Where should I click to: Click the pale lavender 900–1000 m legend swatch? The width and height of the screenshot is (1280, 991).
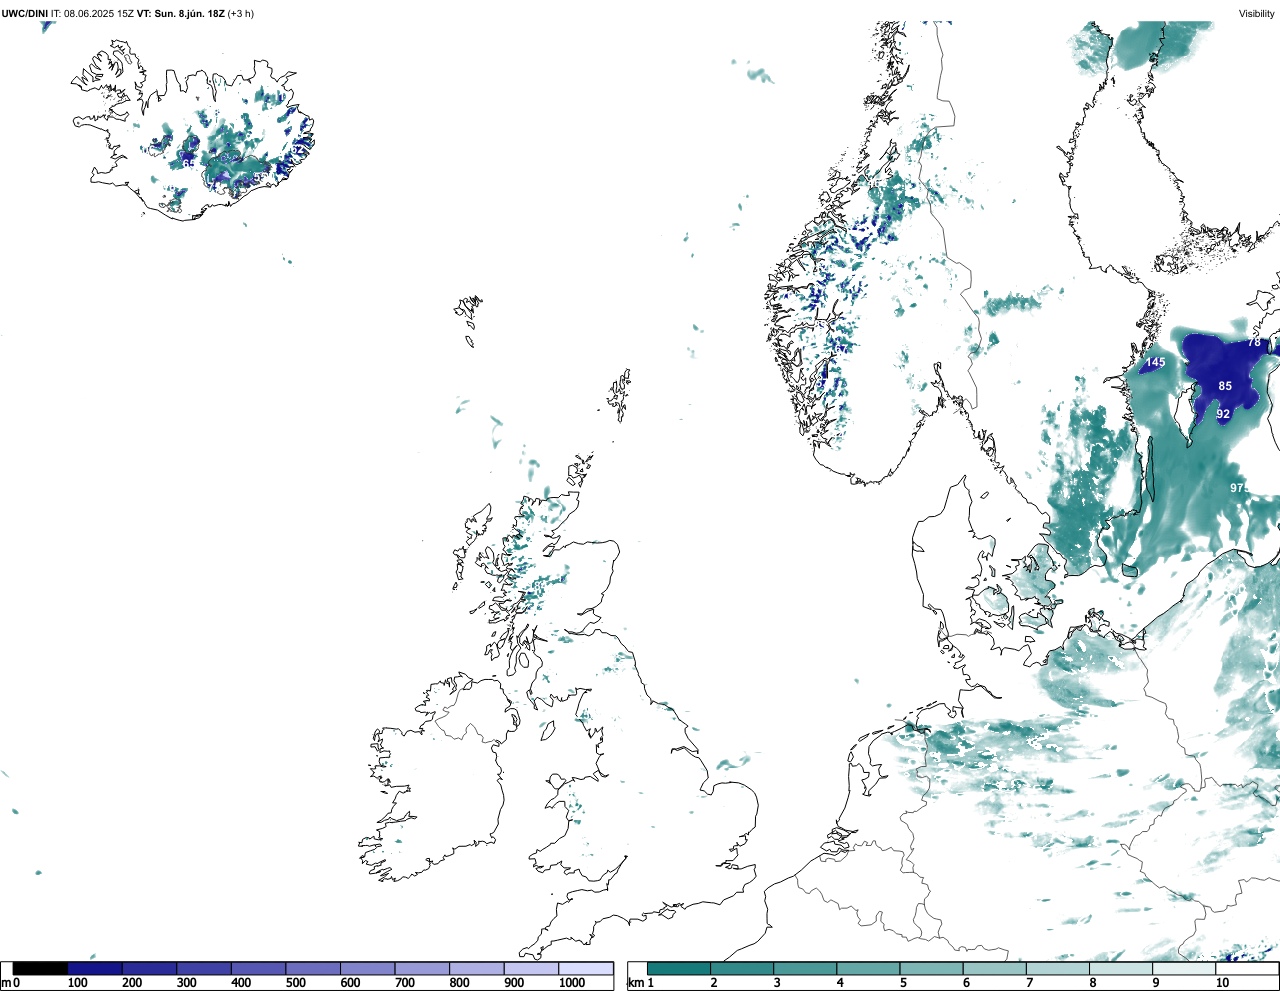click(x=531, y=969)
